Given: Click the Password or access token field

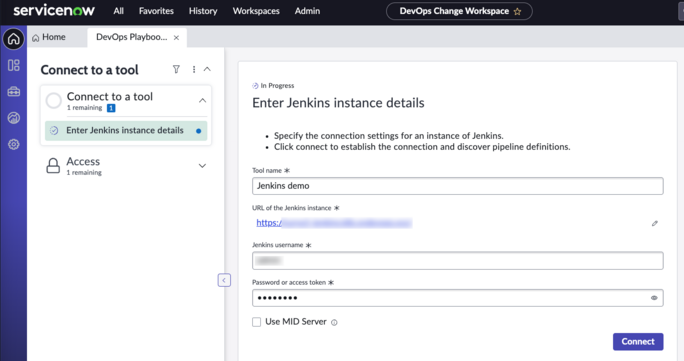Looking at the screenshot, I should click(458, 298).
